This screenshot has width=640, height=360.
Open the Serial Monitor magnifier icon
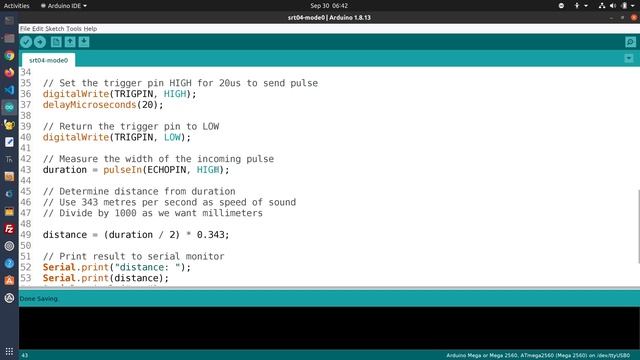tap(630, 42)
